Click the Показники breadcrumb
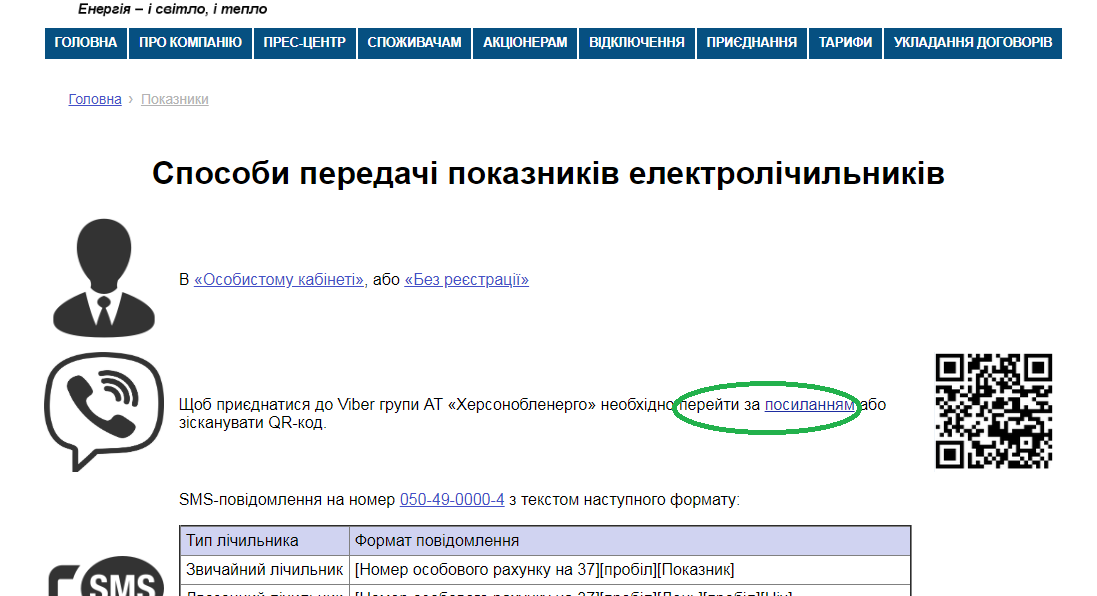Screen dimensions: 1097x596 pos(175,99)
